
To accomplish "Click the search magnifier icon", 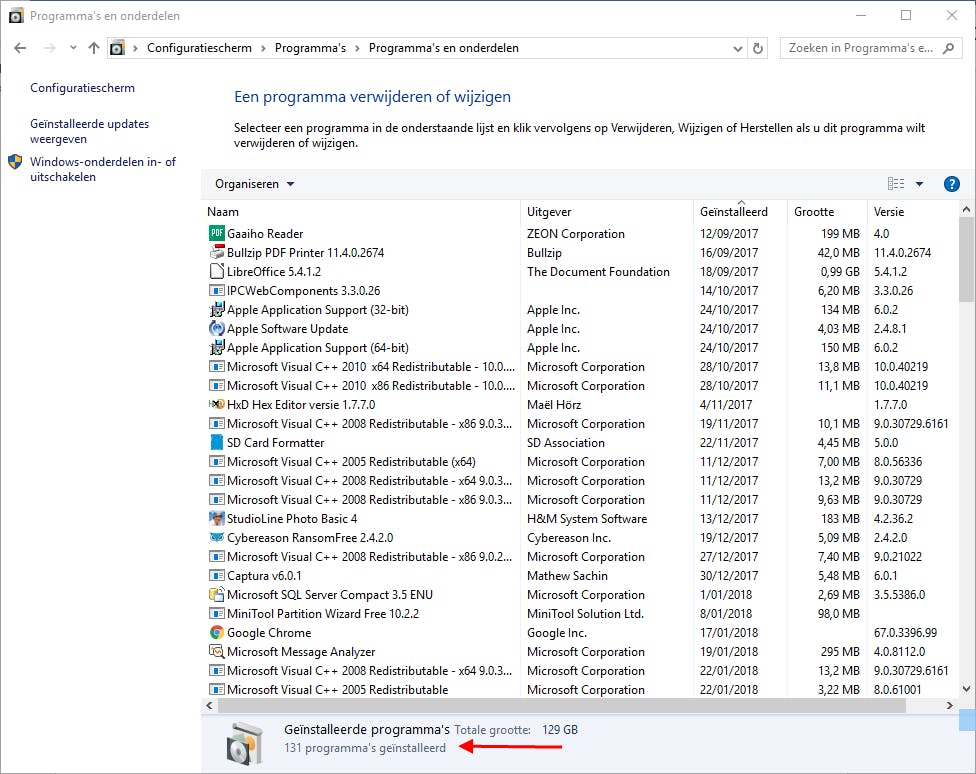I will point(949,48).
